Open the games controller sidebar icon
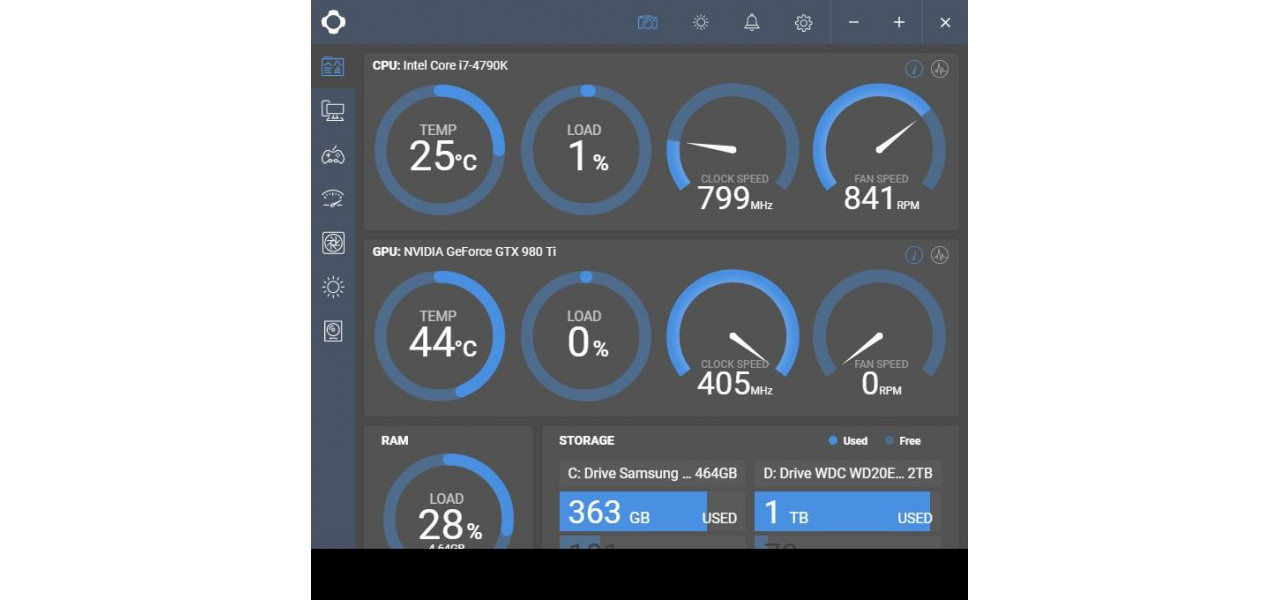This screenshot has height=600, width=1280. coord(333,155)
